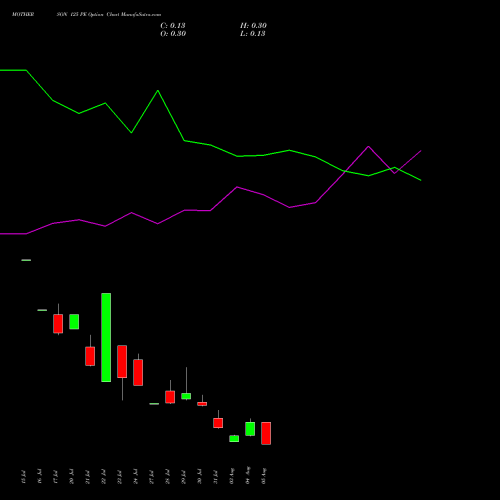
Task: Click the '31 Jul' date label
Action: tap(215, 477)
